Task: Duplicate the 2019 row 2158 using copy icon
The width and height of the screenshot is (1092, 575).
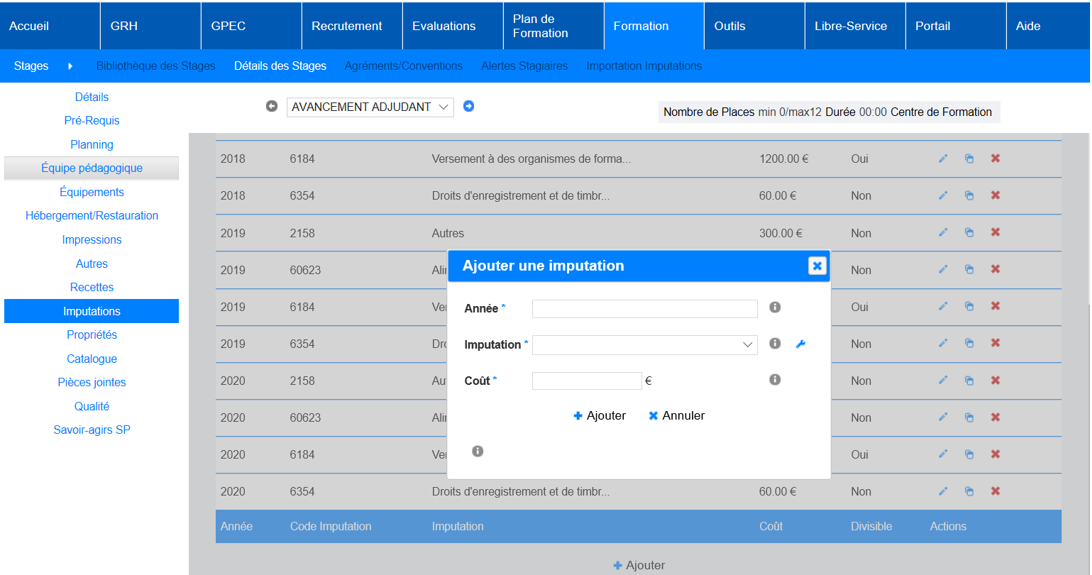Action: (x=969, y=233)
